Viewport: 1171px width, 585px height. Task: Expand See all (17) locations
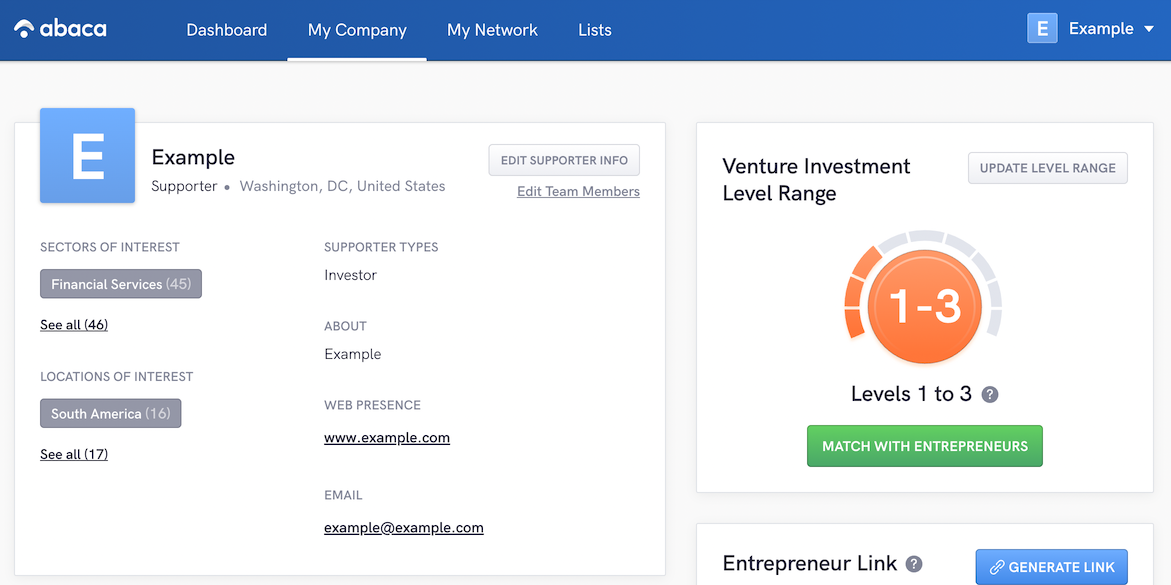point(74,454)
